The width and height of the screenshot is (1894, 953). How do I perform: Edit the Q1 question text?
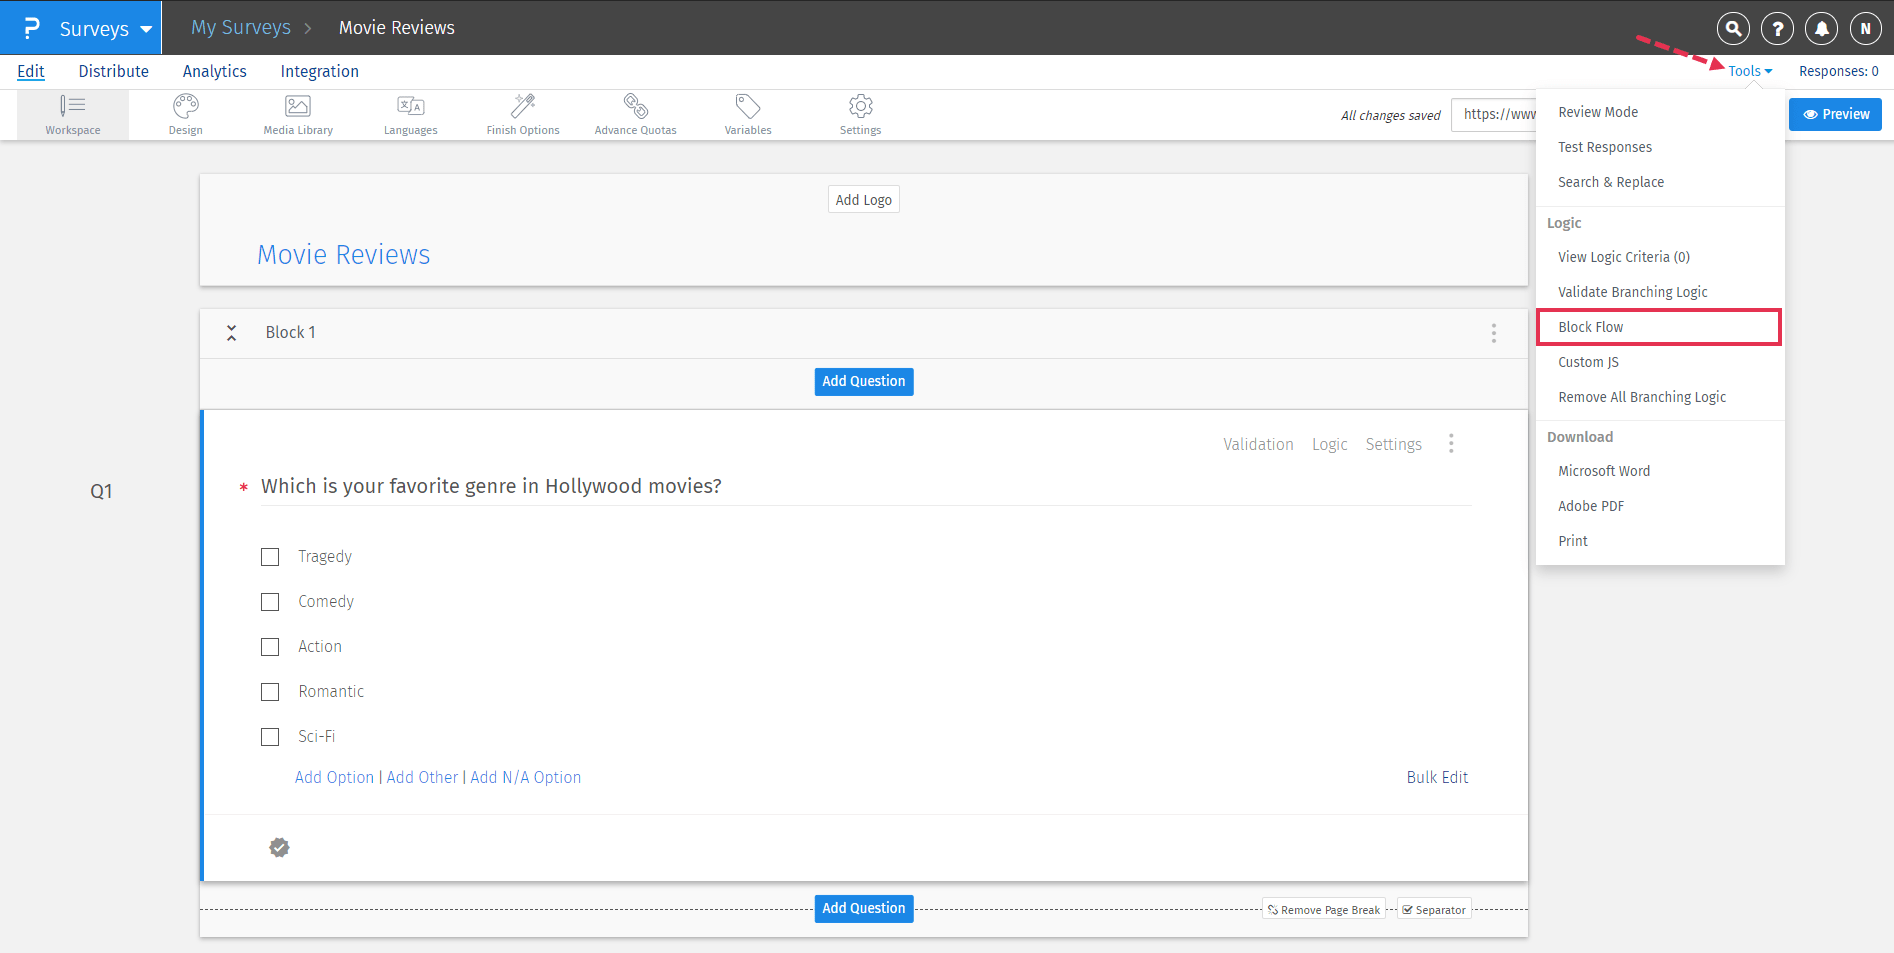[x=491, y=486]
